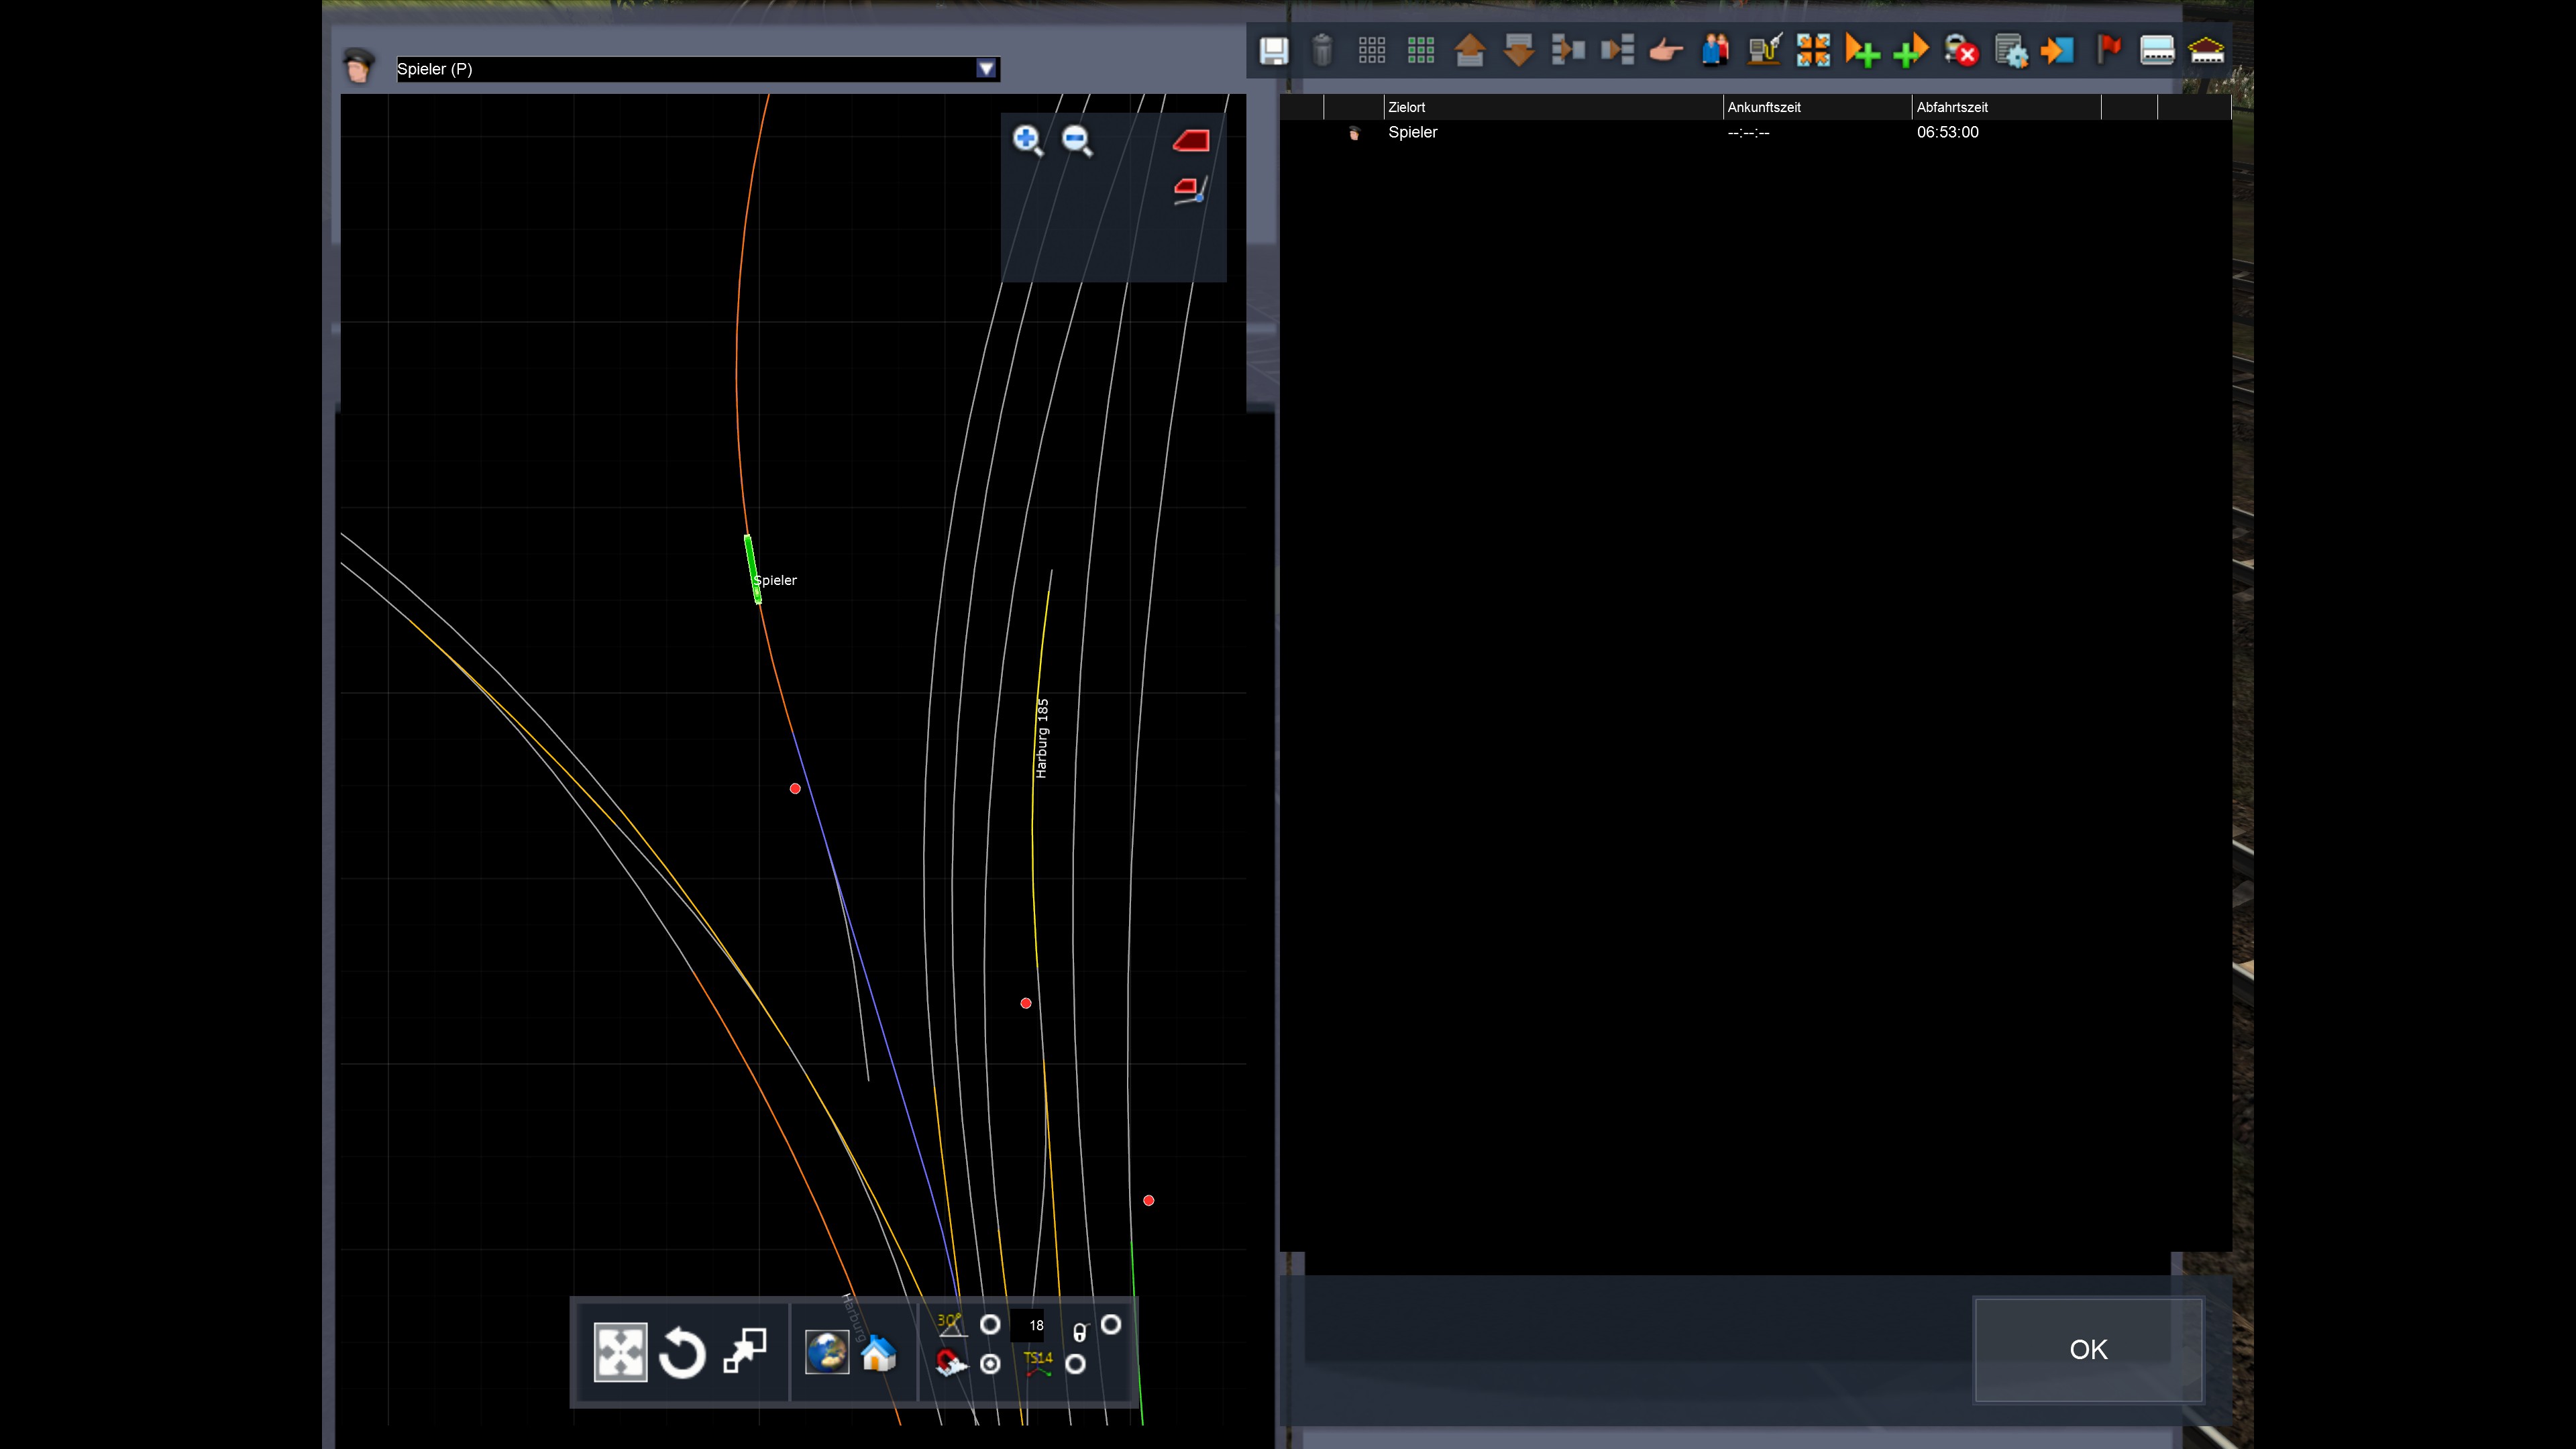Zoom out on the 2D map
The image size is (2576, 1449).
[1077, 140]
